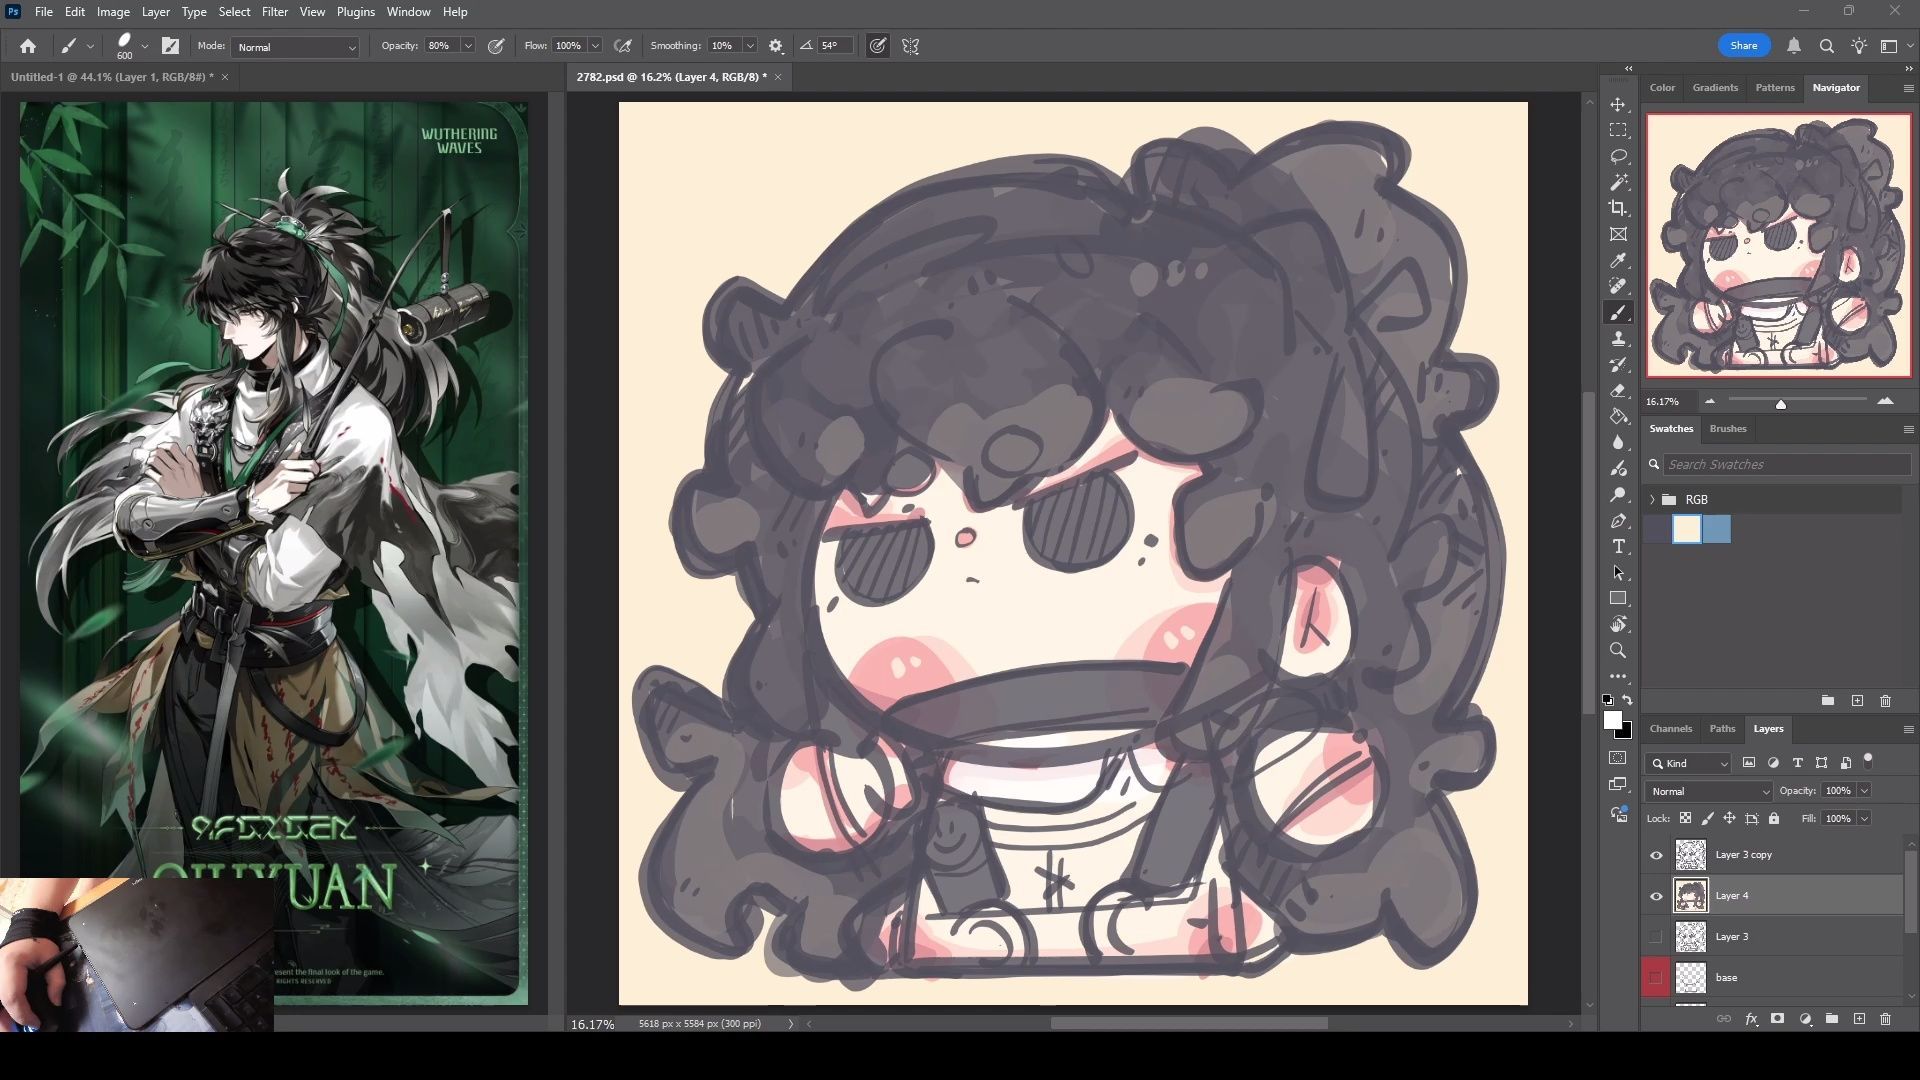This screenshot has height=1080, width=1920.
Task: Open the layer filter Kind dropdown
Action: [x=1689, y=764]
